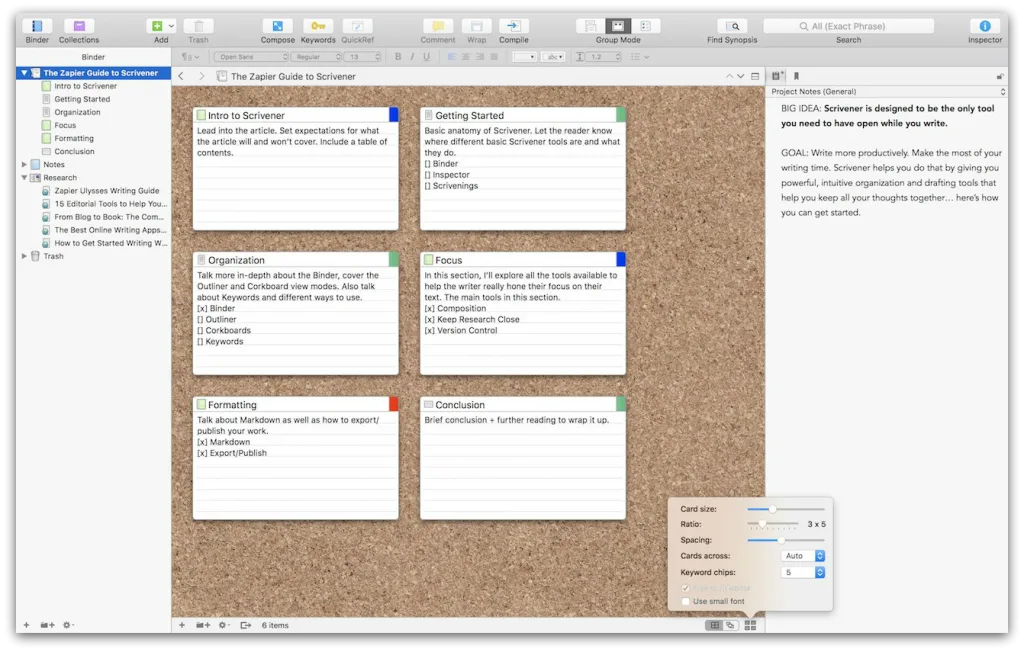
Task: Click the Trash toolbar icon
Action: click(x=199, y=26)
